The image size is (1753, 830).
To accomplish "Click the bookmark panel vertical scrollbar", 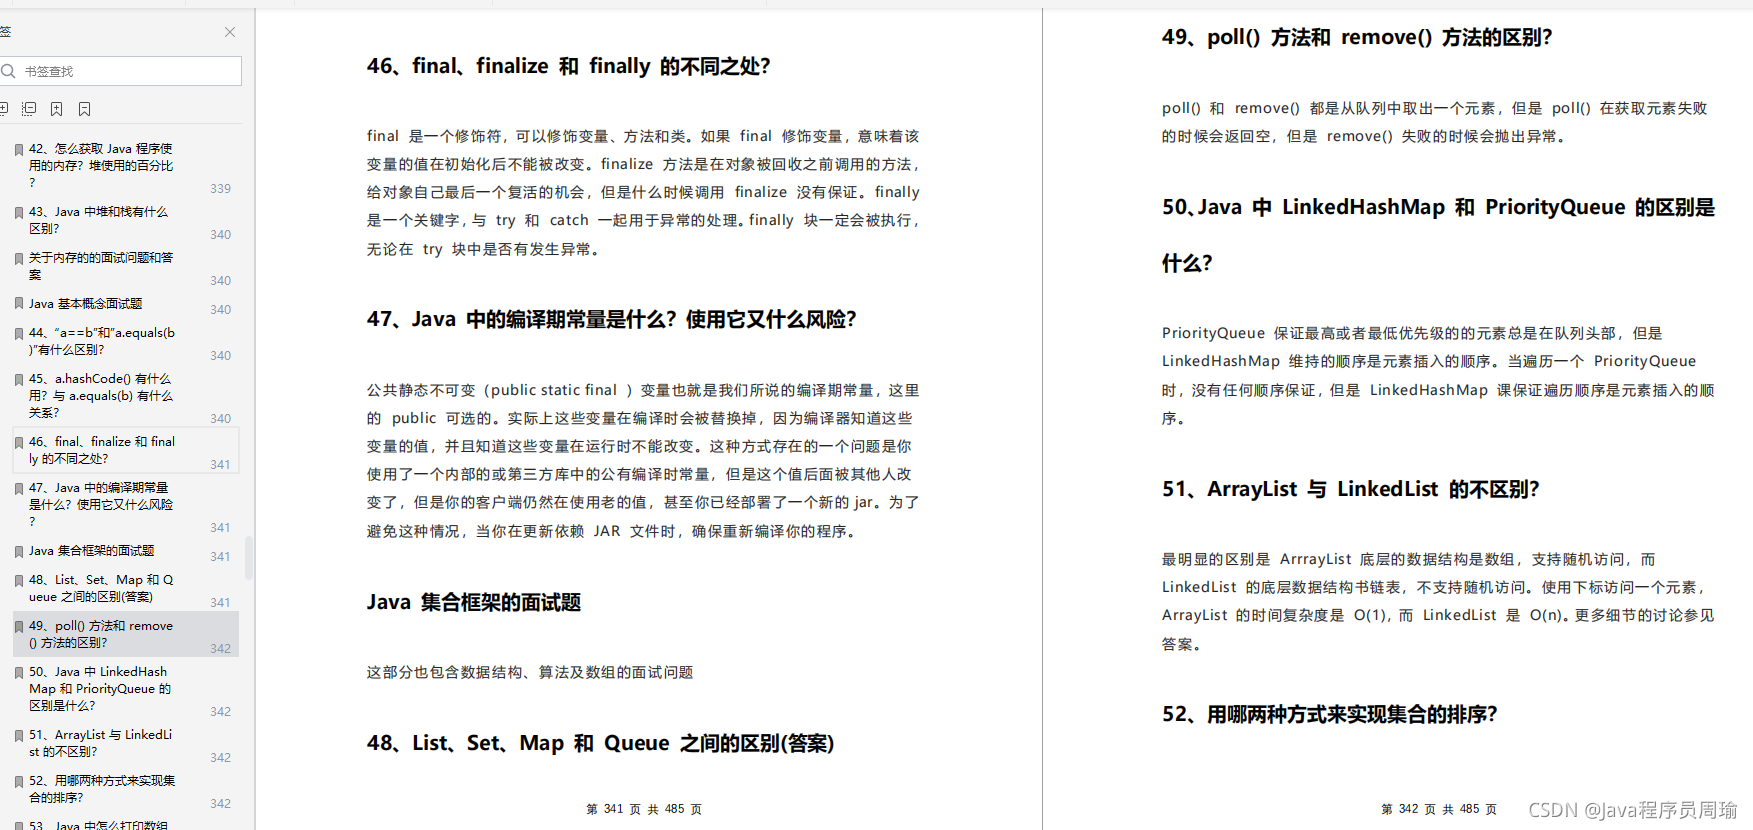I will [x=249, y=558].
